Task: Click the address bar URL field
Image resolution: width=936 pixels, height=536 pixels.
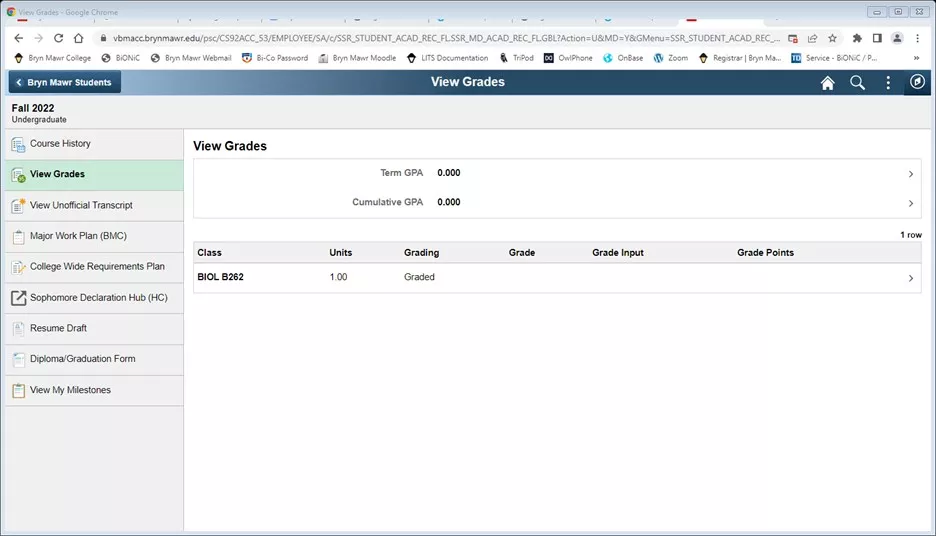Action: tap(446, 38)
